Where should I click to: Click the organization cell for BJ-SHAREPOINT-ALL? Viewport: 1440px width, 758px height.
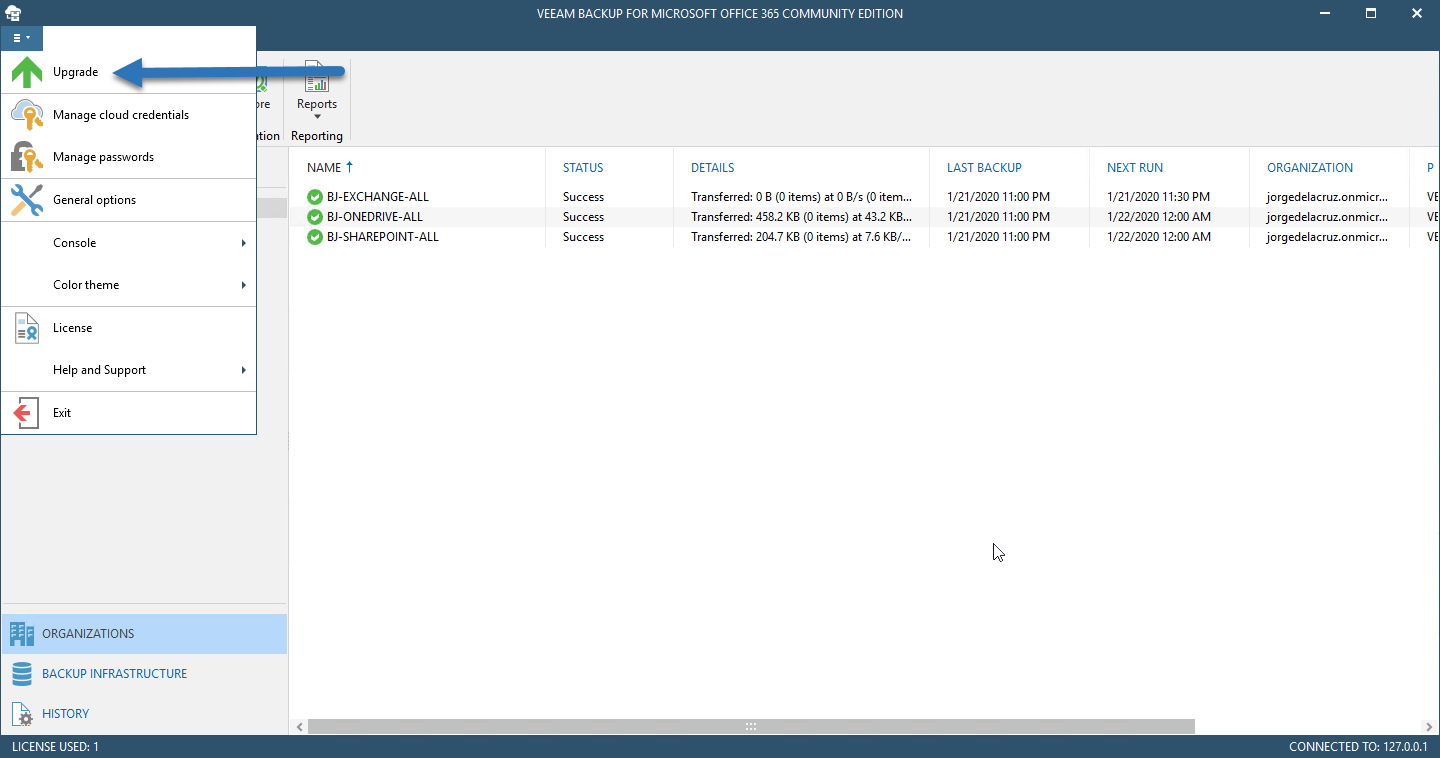pos(1328,237)
